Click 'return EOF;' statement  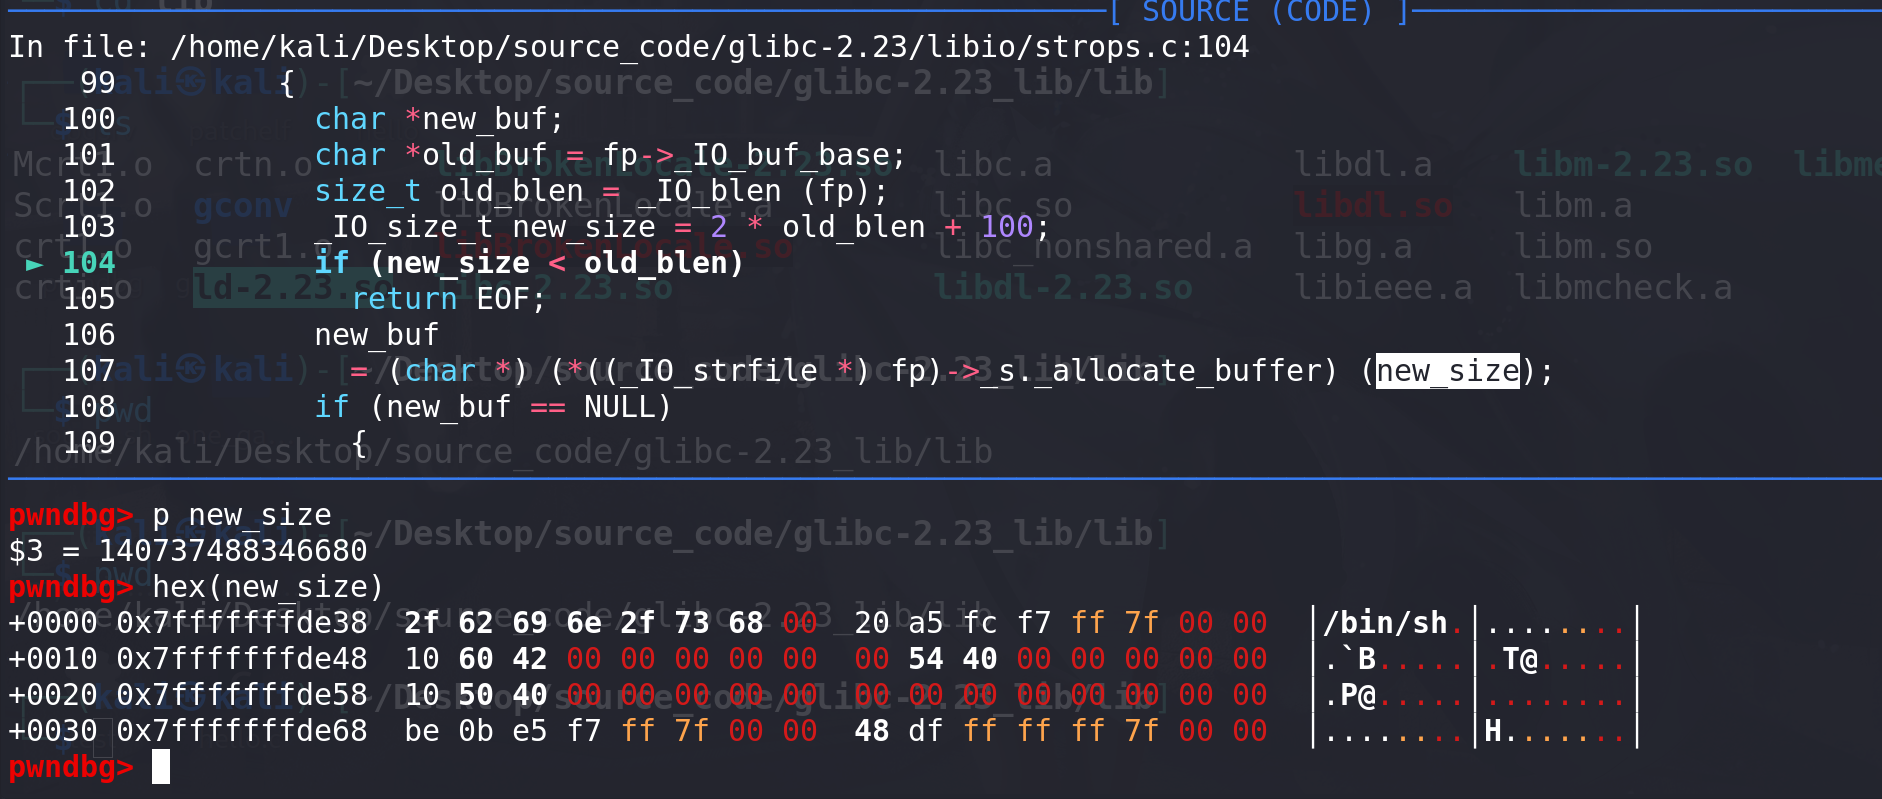pos(449,299)
